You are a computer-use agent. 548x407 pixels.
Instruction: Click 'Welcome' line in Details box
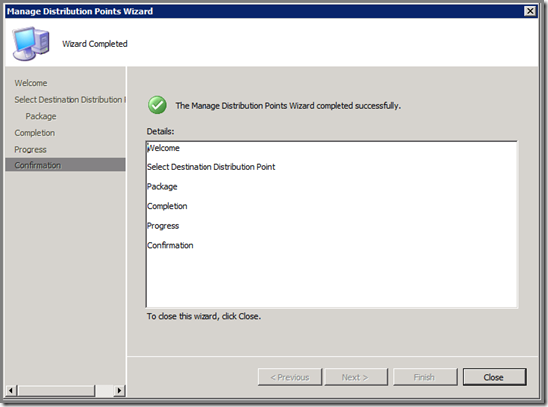point(163,148)
